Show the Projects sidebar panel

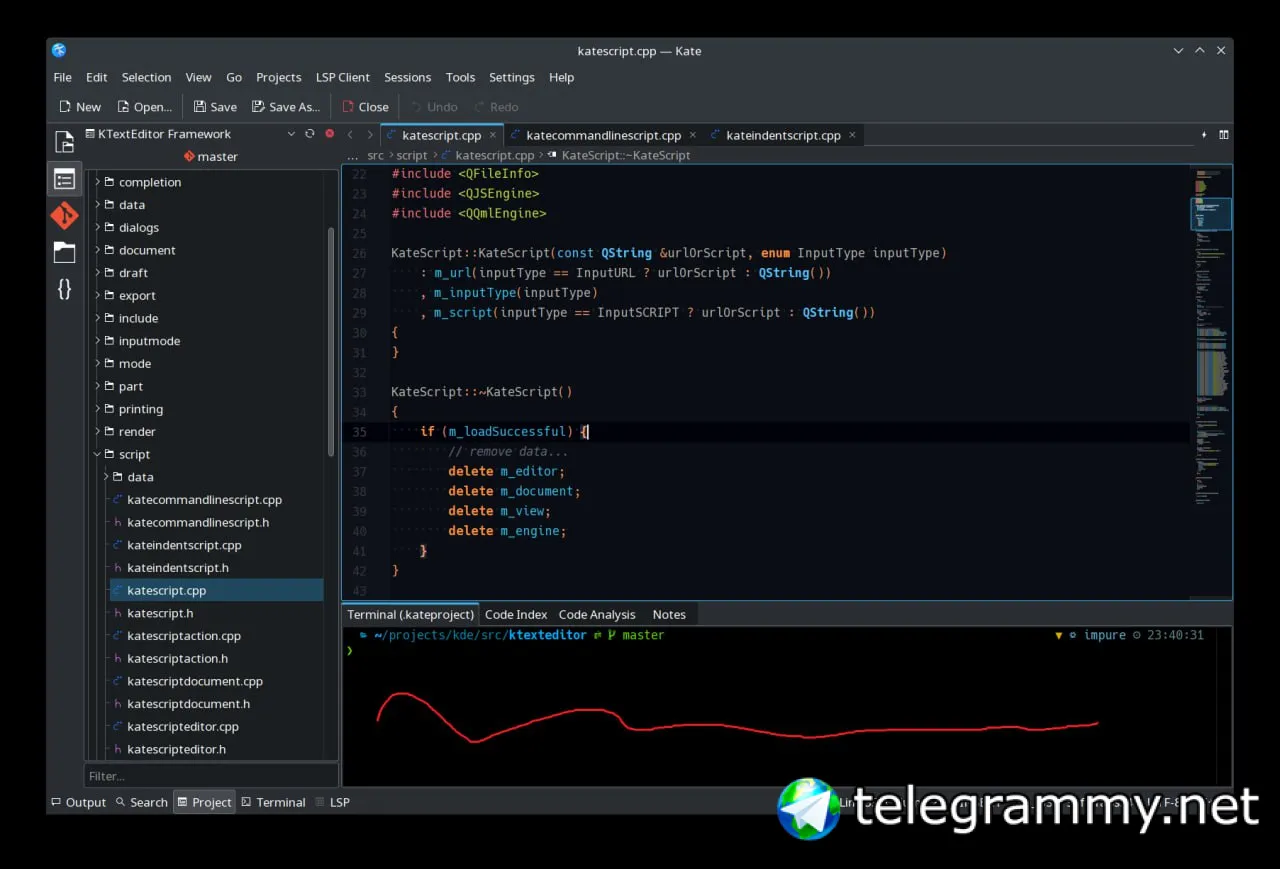pyautogui.click(x=64, y=179)
